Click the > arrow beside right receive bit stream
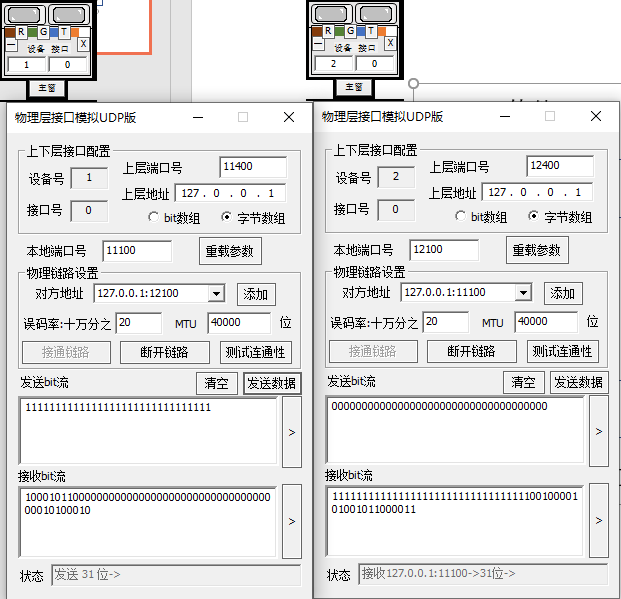The width and height of the screenshot is (621, 599). (x=599, y=520)
